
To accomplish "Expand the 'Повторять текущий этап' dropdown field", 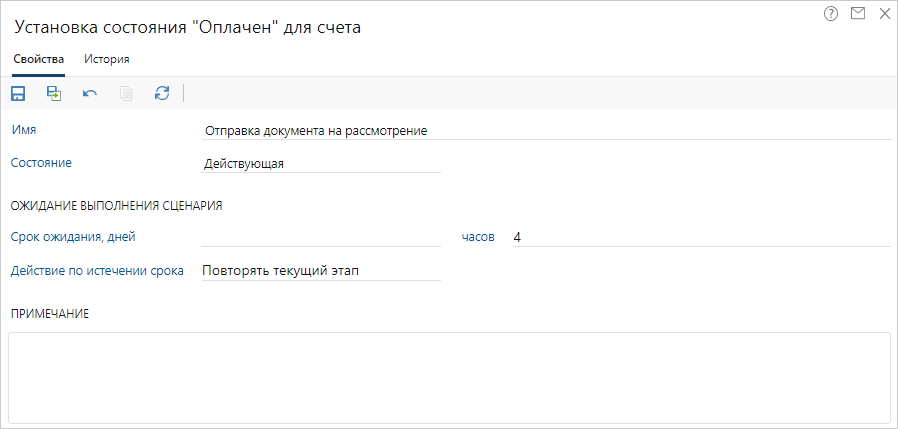I will pyautogui.click(x=320, y=271).
